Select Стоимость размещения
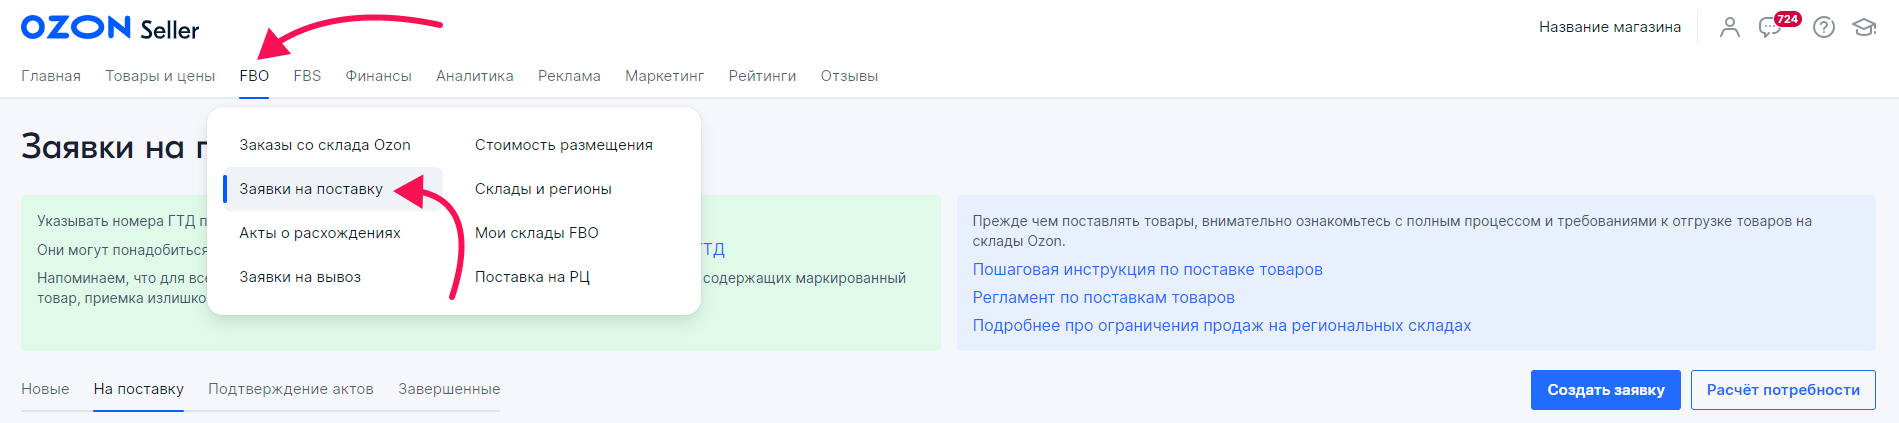 coord(564,145)
